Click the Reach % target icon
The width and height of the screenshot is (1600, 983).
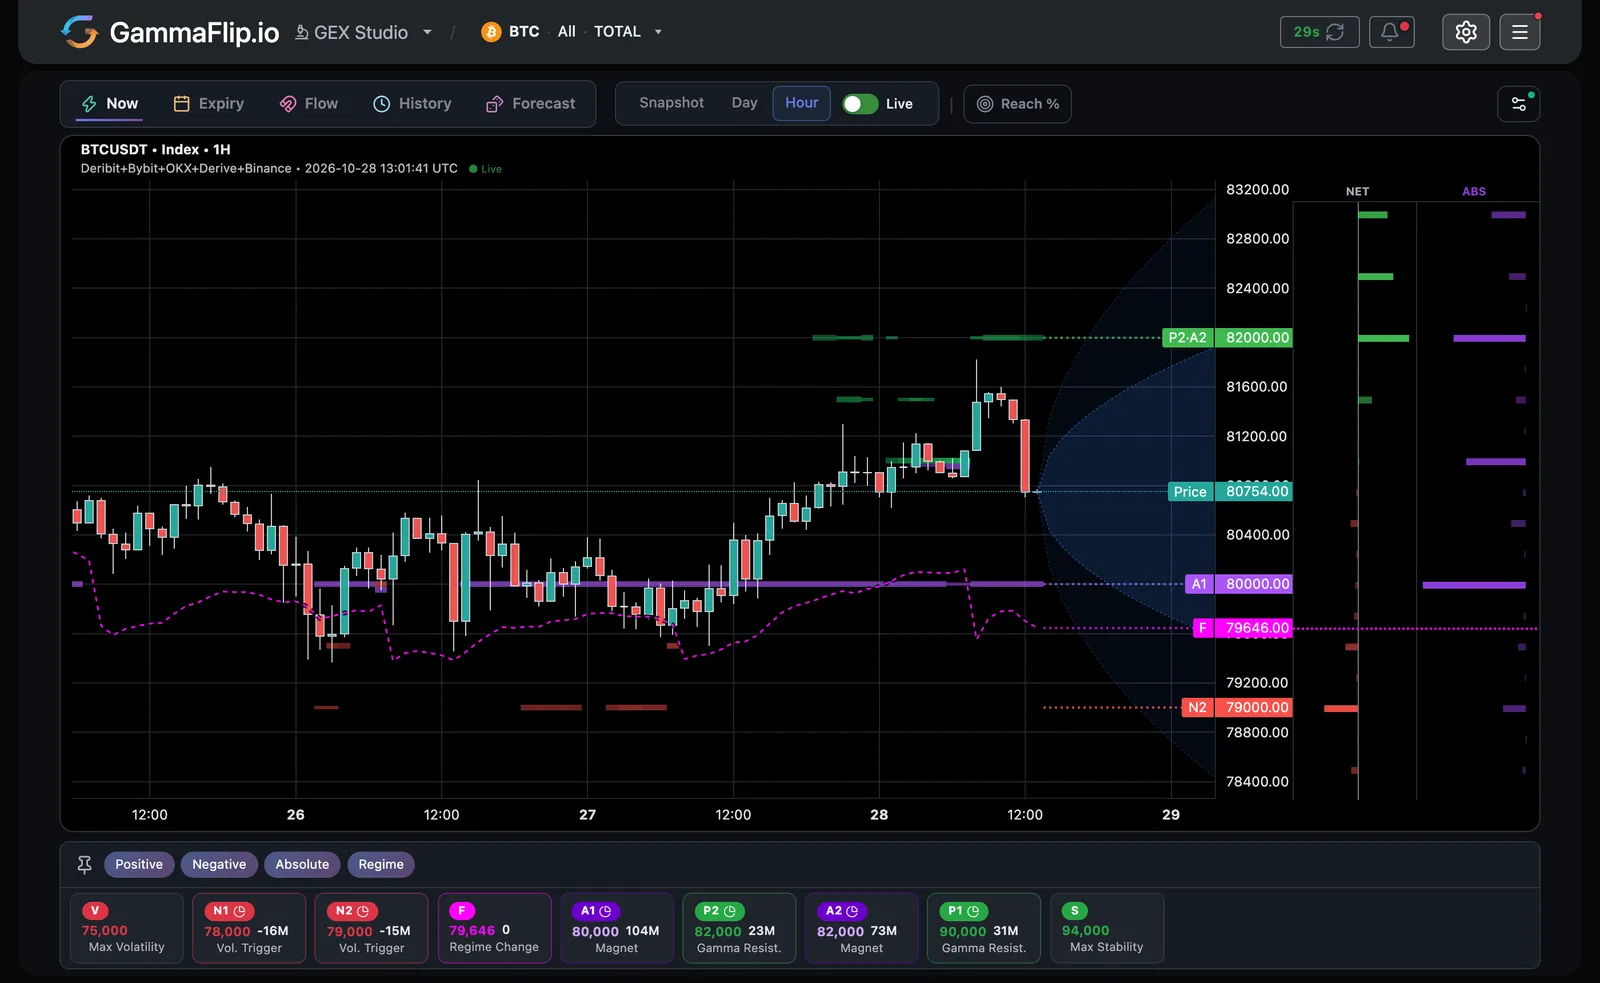984,104
